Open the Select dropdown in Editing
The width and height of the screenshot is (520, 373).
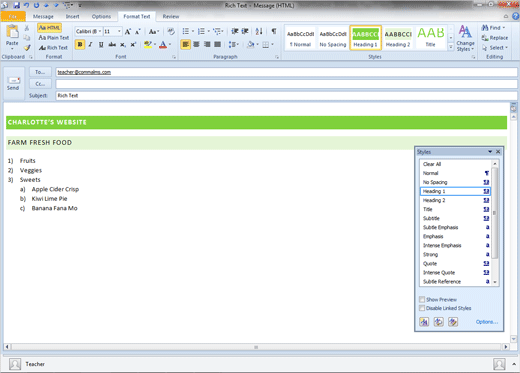pyautogui.click(x=495, y=48)
